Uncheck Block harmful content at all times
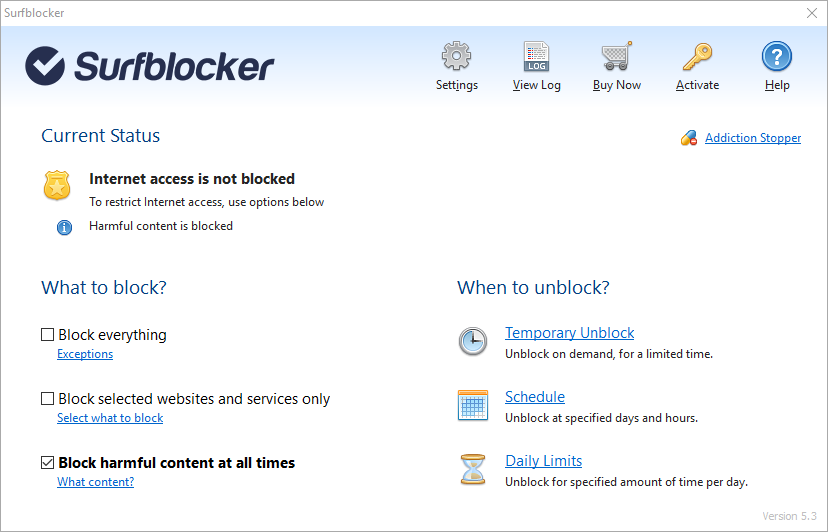This screenshot has height=532, width=828. [48, 463]
